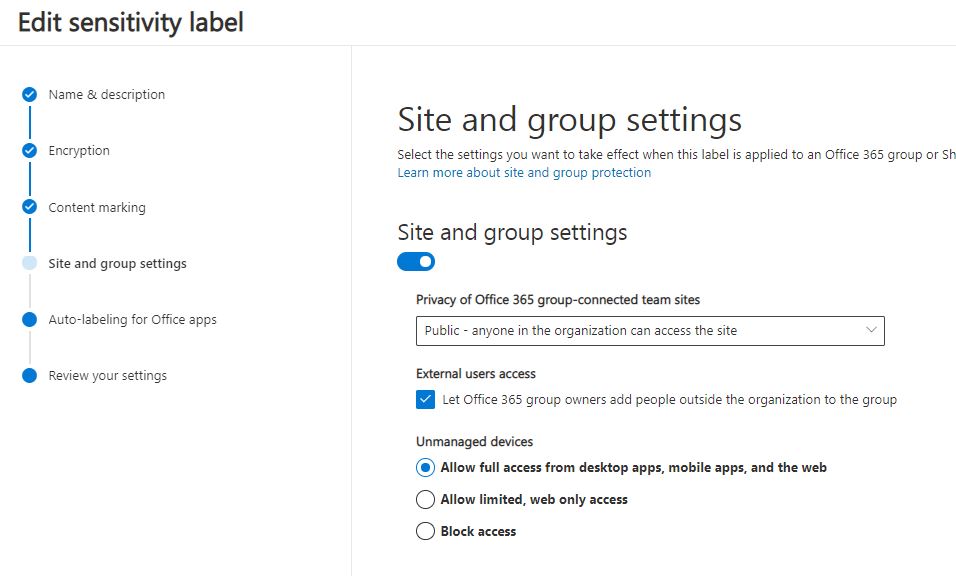Click the Auto-labeling step circle icon
Image resolution: width=956 pixels, height=576 pixels.
pyautogui.click(x=30, y=320)
